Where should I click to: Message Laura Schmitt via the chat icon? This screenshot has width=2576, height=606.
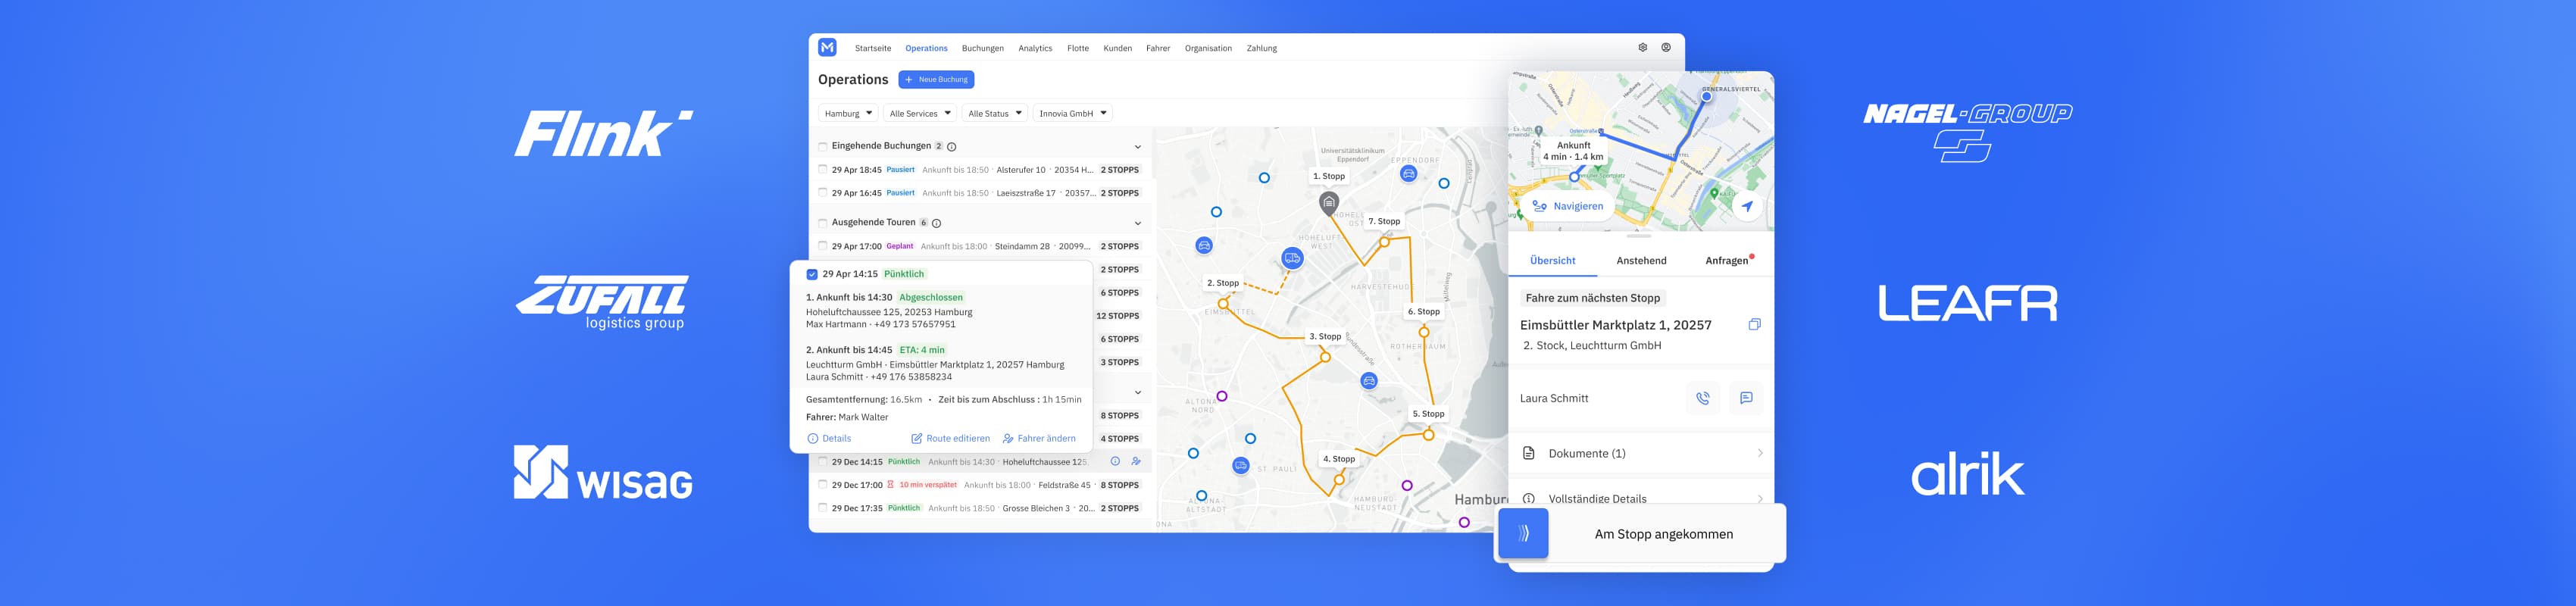point(1746,398)
